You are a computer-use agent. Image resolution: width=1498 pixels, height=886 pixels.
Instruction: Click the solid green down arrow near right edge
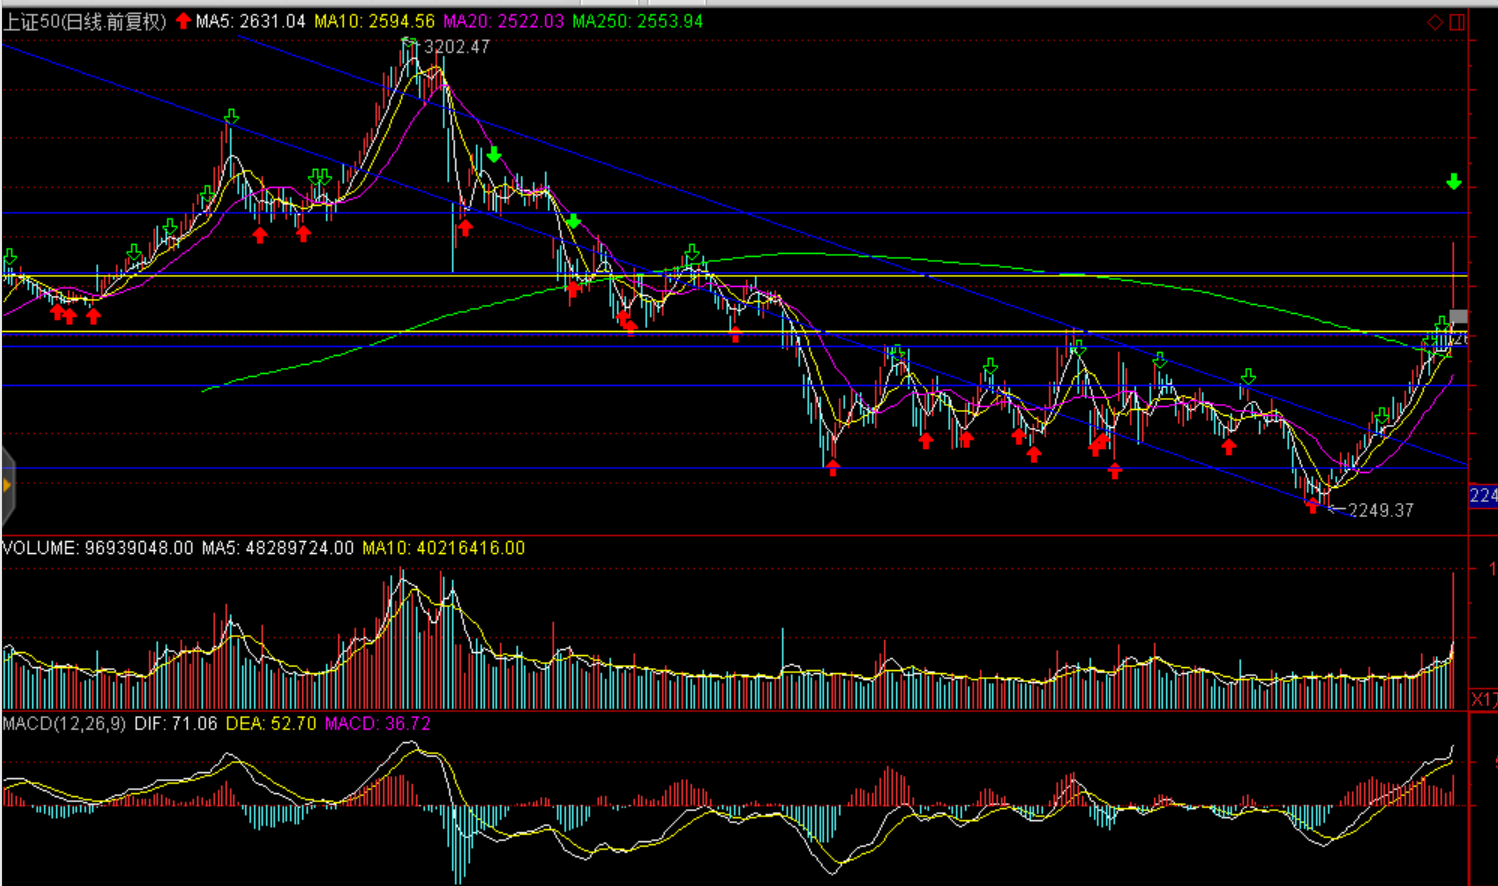pos(1454,182)
